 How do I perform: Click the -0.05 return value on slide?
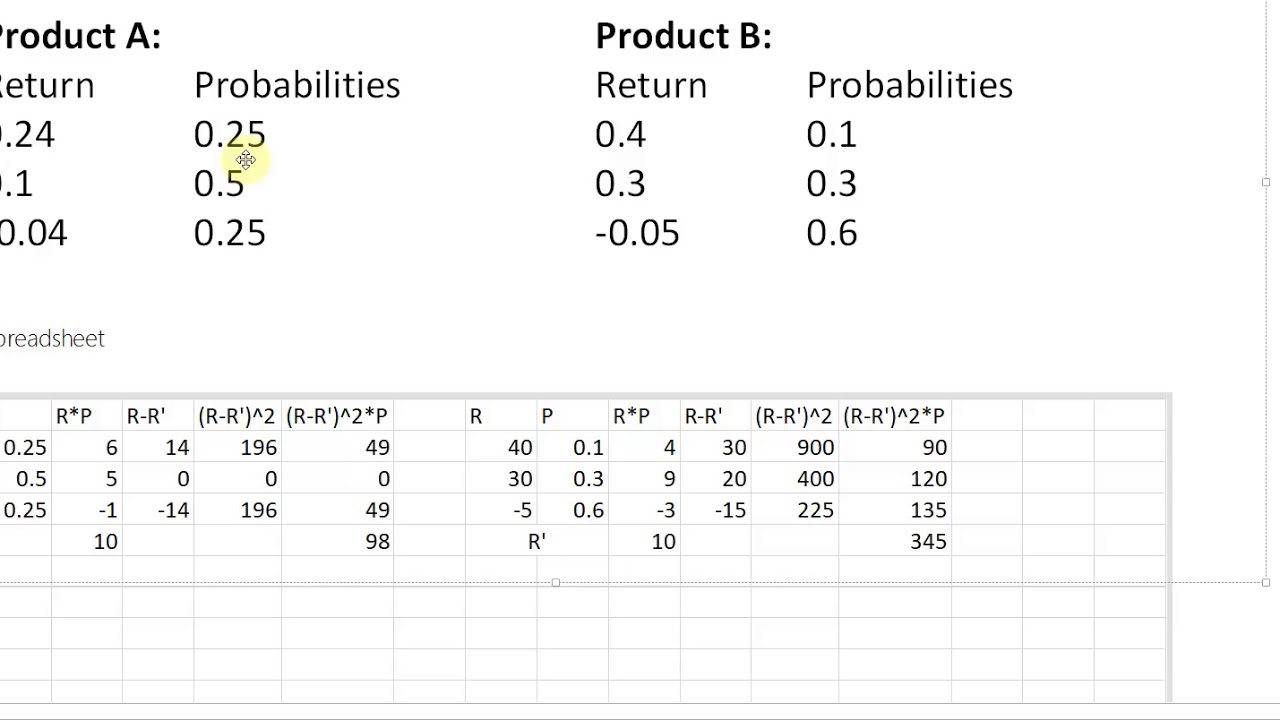pyautogui.click(x=637, y=233)
